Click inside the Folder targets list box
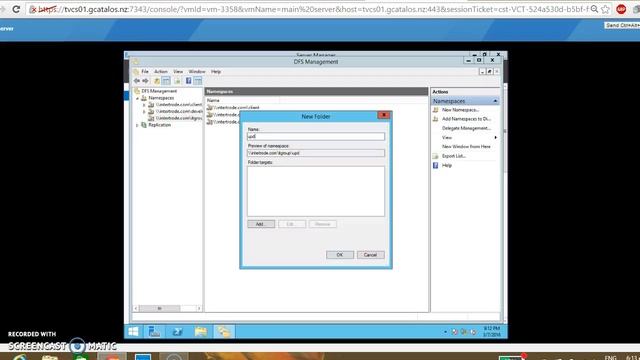Image resolution: width=640 pixels, height=360 pixels. coord(316,191)
